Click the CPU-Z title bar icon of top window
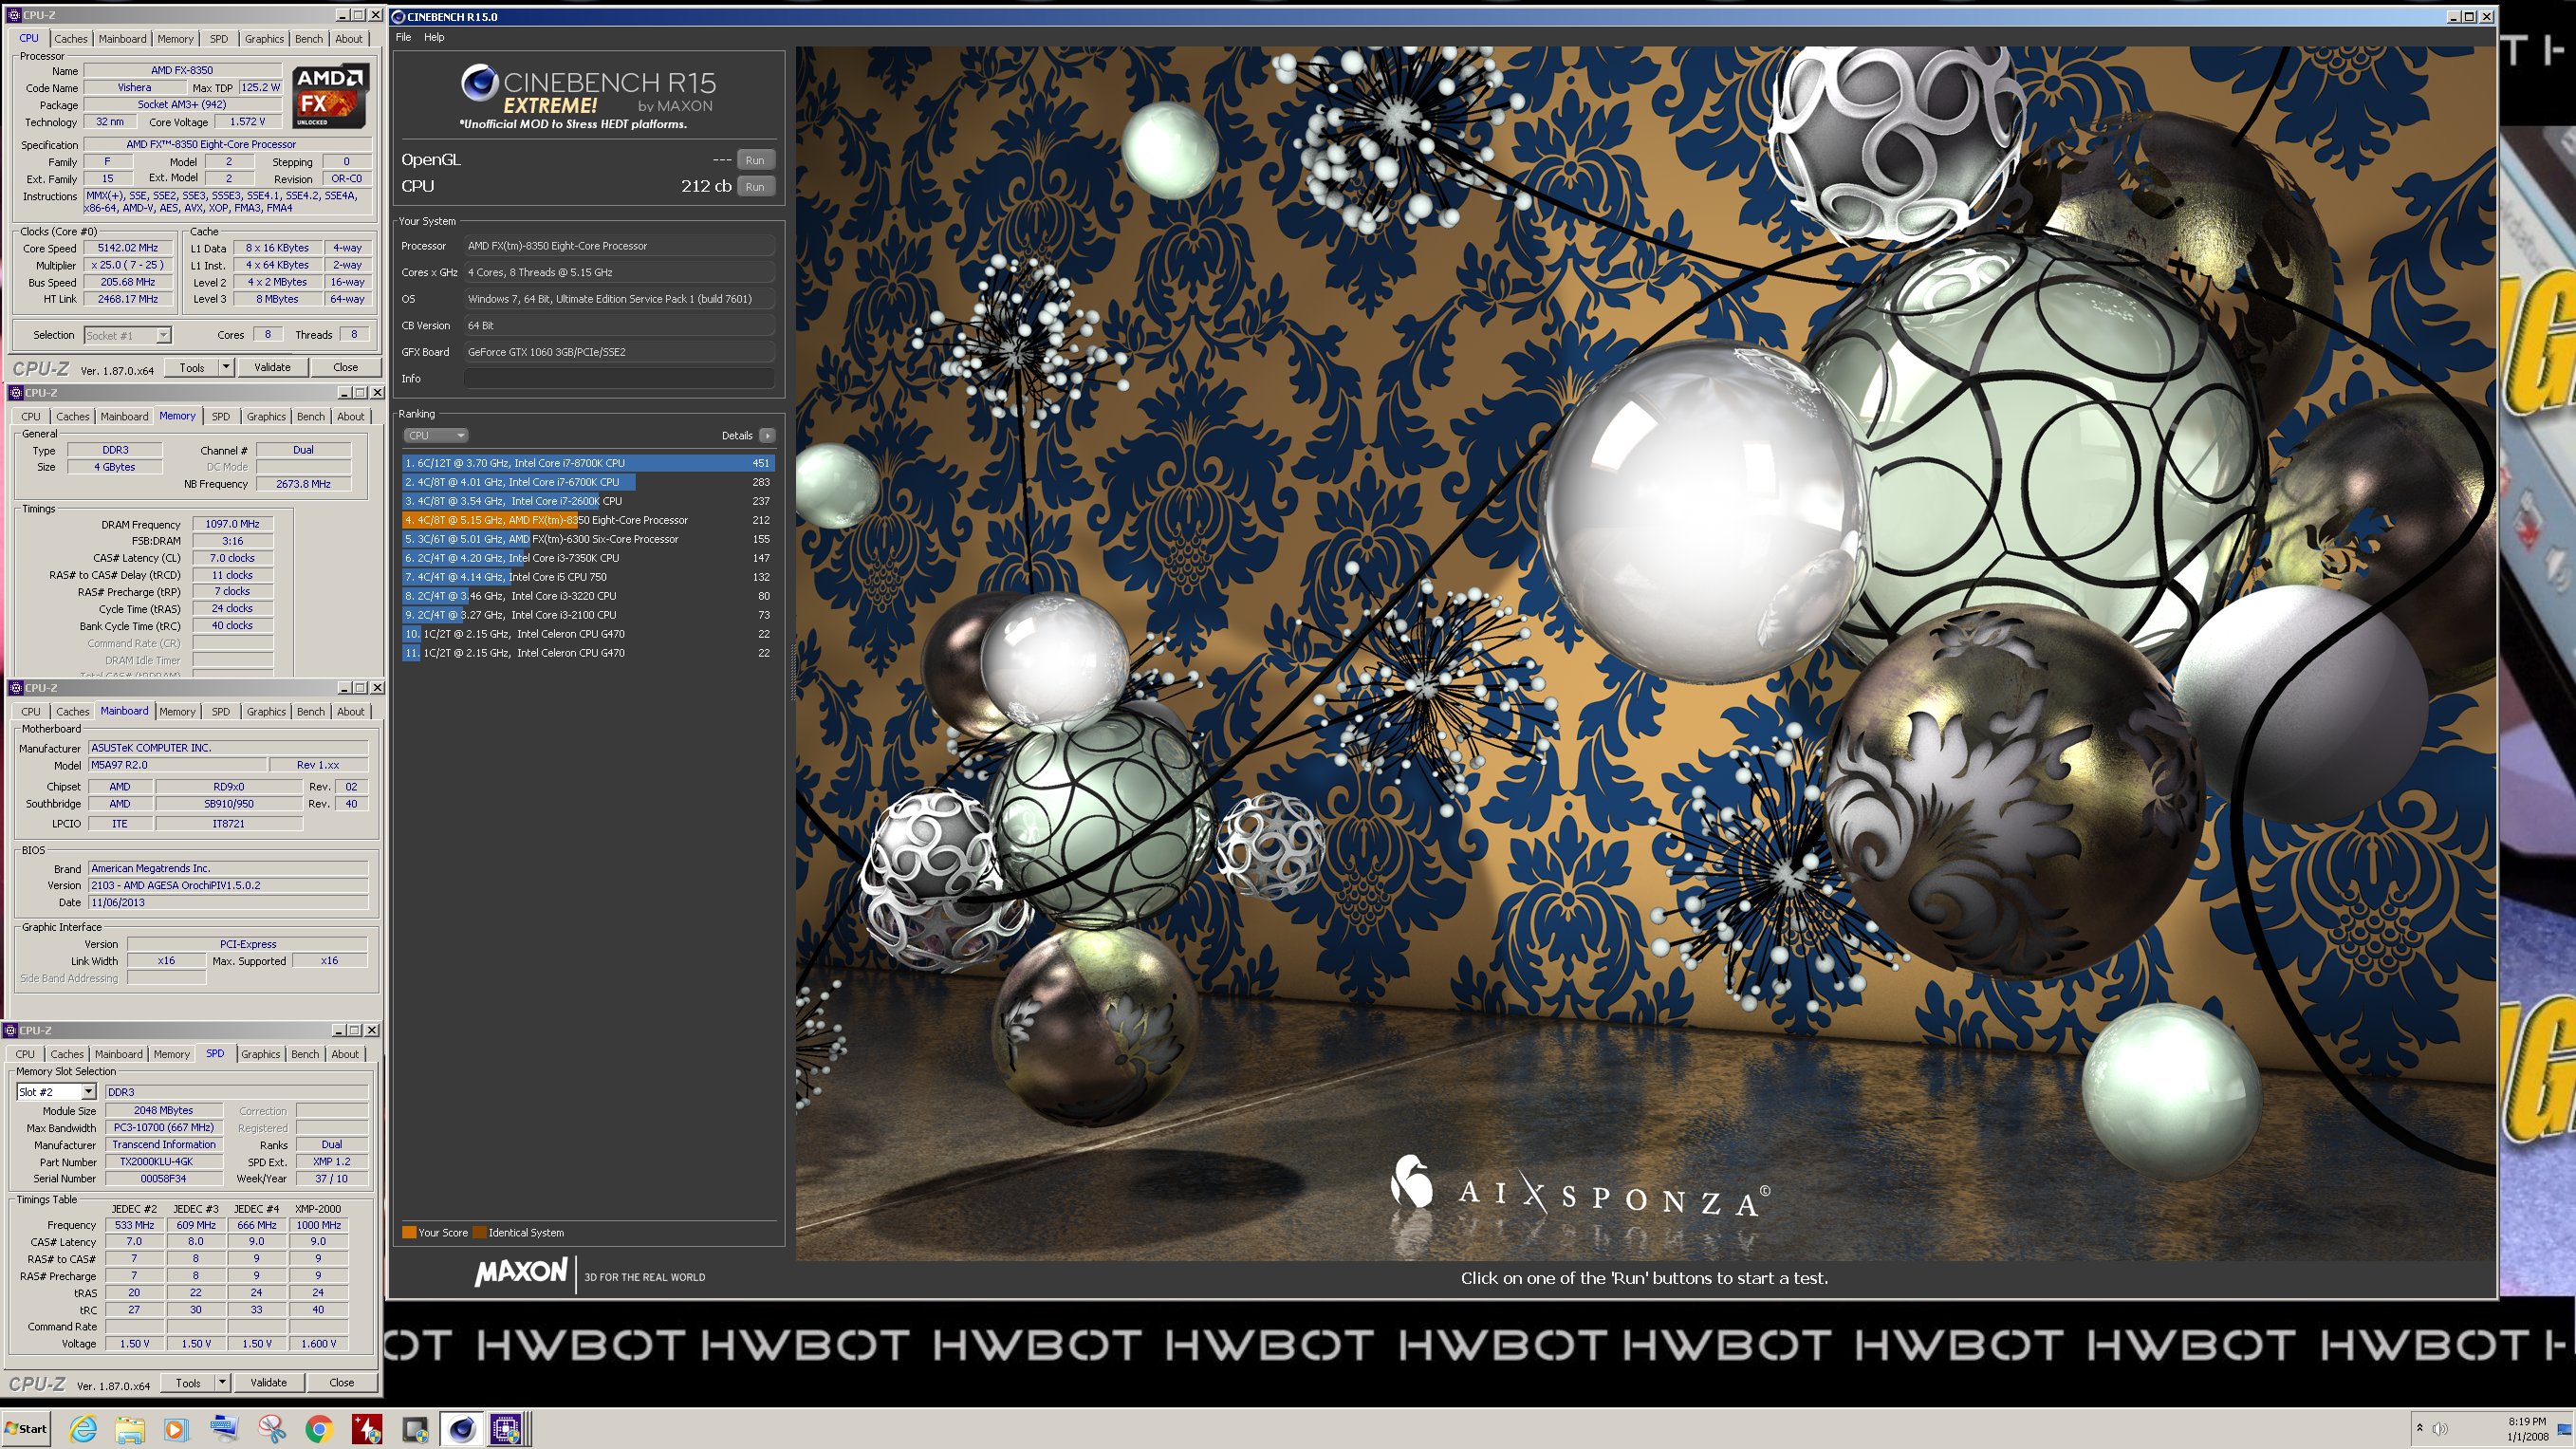2576x1449 pixels. pyautogui.click(x=15, y=15)
